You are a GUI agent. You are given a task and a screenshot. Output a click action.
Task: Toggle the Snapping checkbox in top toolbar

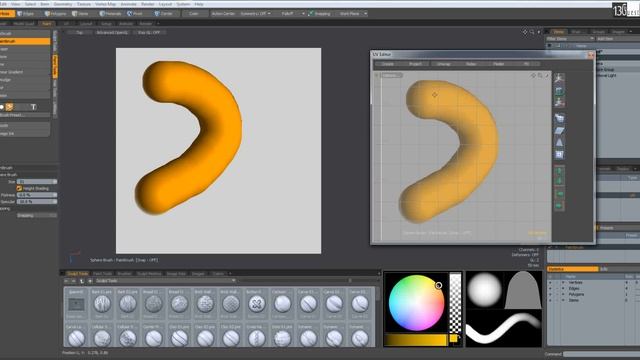tap(311, 13)
